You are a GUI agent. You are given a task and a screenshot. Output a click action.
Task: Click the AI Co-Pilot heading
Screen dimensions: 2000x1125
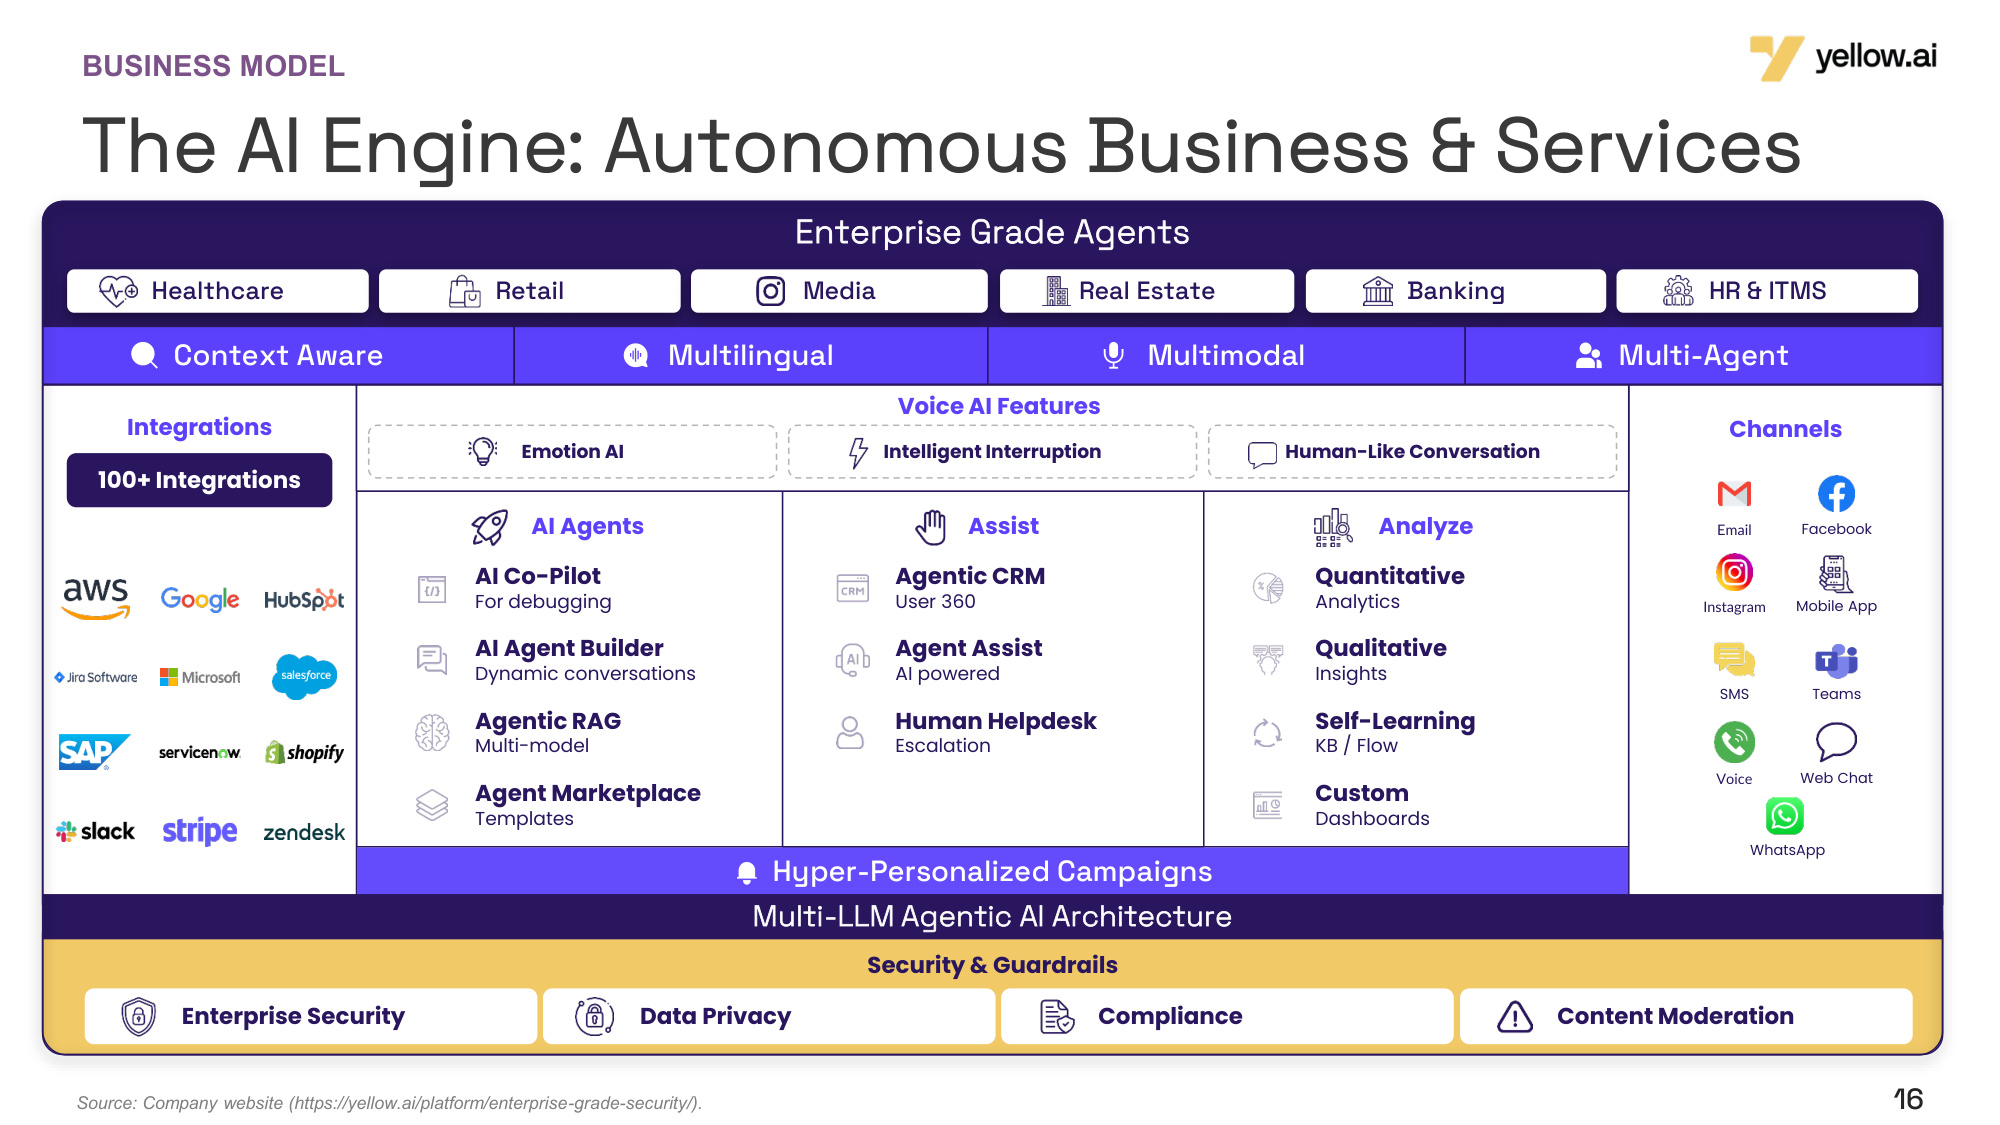[x=538, y=576]
